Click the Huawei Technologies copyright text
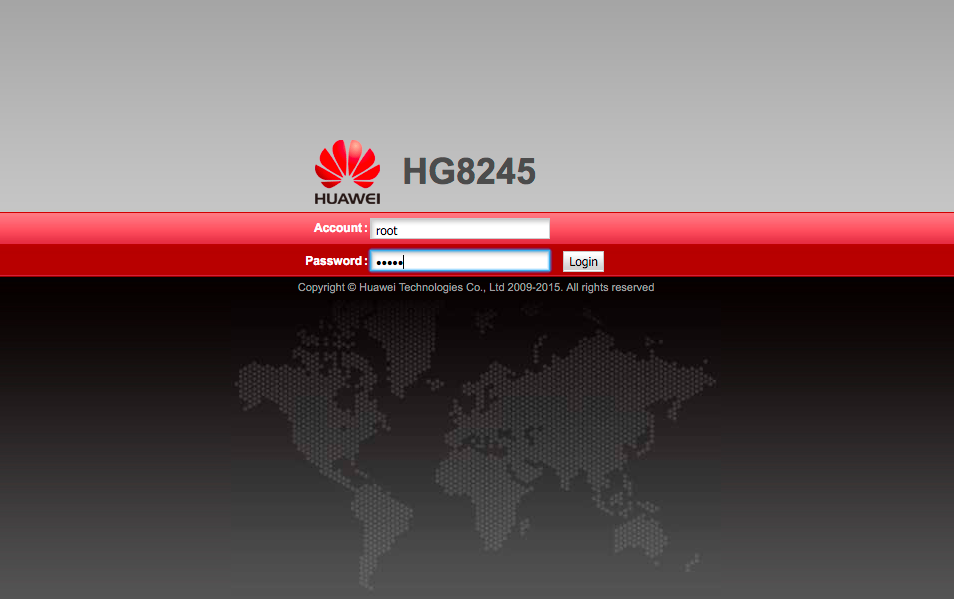This screenshot has height=599, width=955. click(476, 287)
